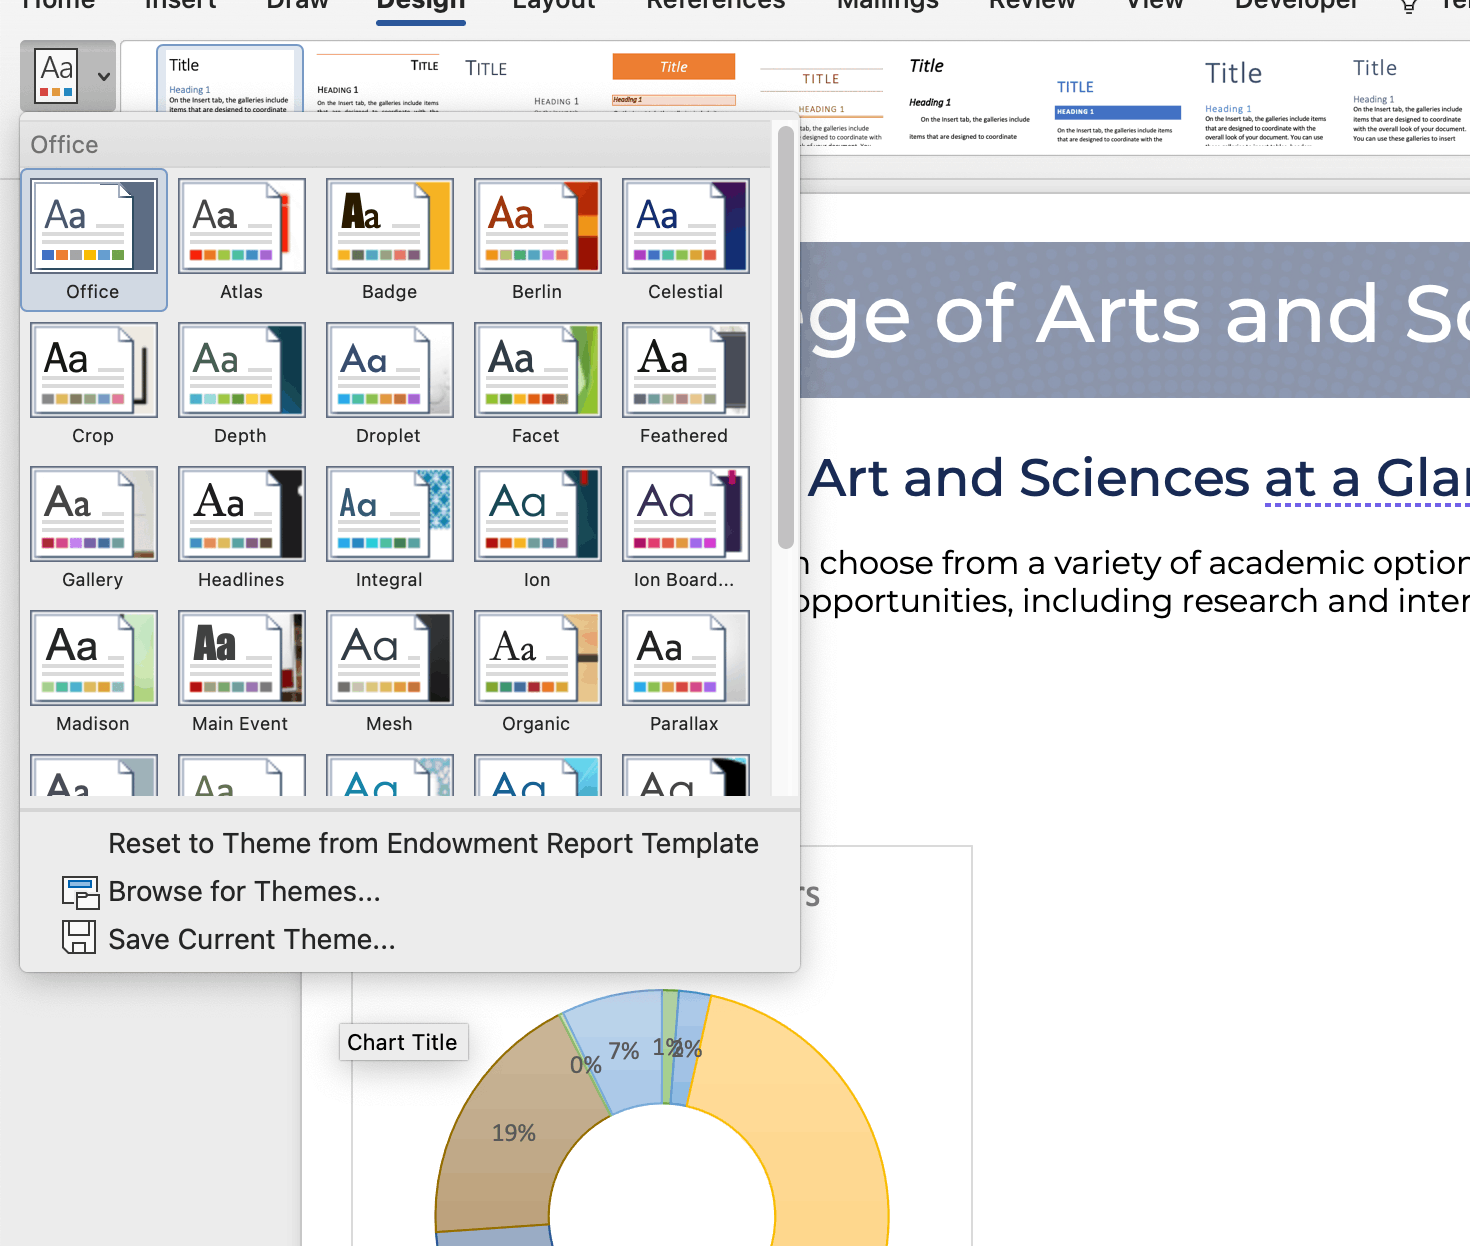
Task: Apply style set with blue Heading 1 bar
Action: [1117, 112]
